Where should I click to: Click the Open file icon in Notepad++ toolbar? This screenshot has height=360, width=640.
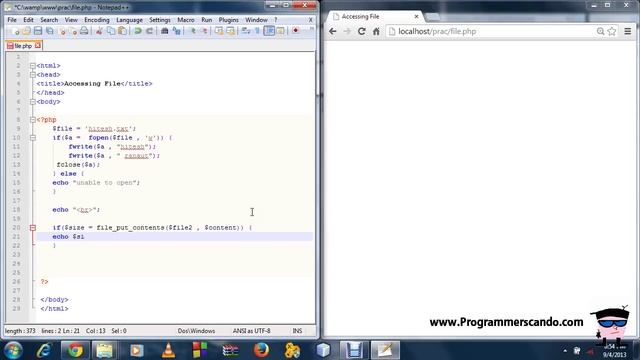27,31
